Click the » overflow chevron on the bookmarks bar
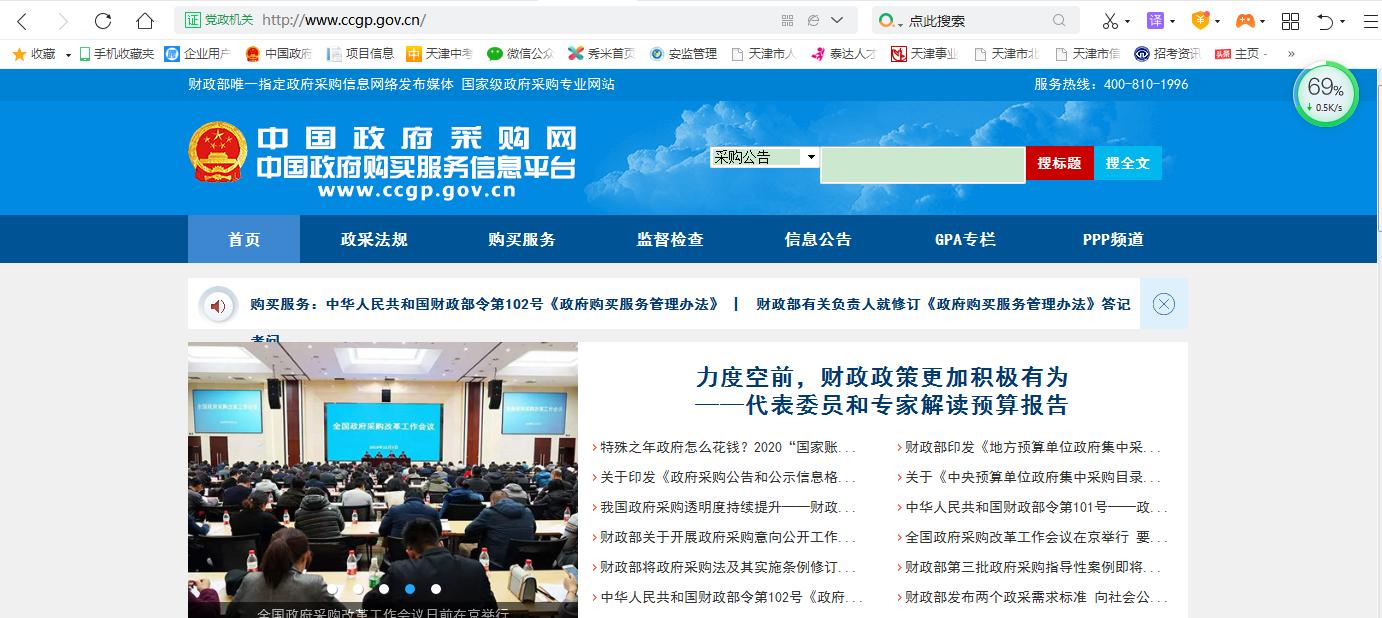The width and height of the screenshot is (1382, 618). pos(1293,54)
